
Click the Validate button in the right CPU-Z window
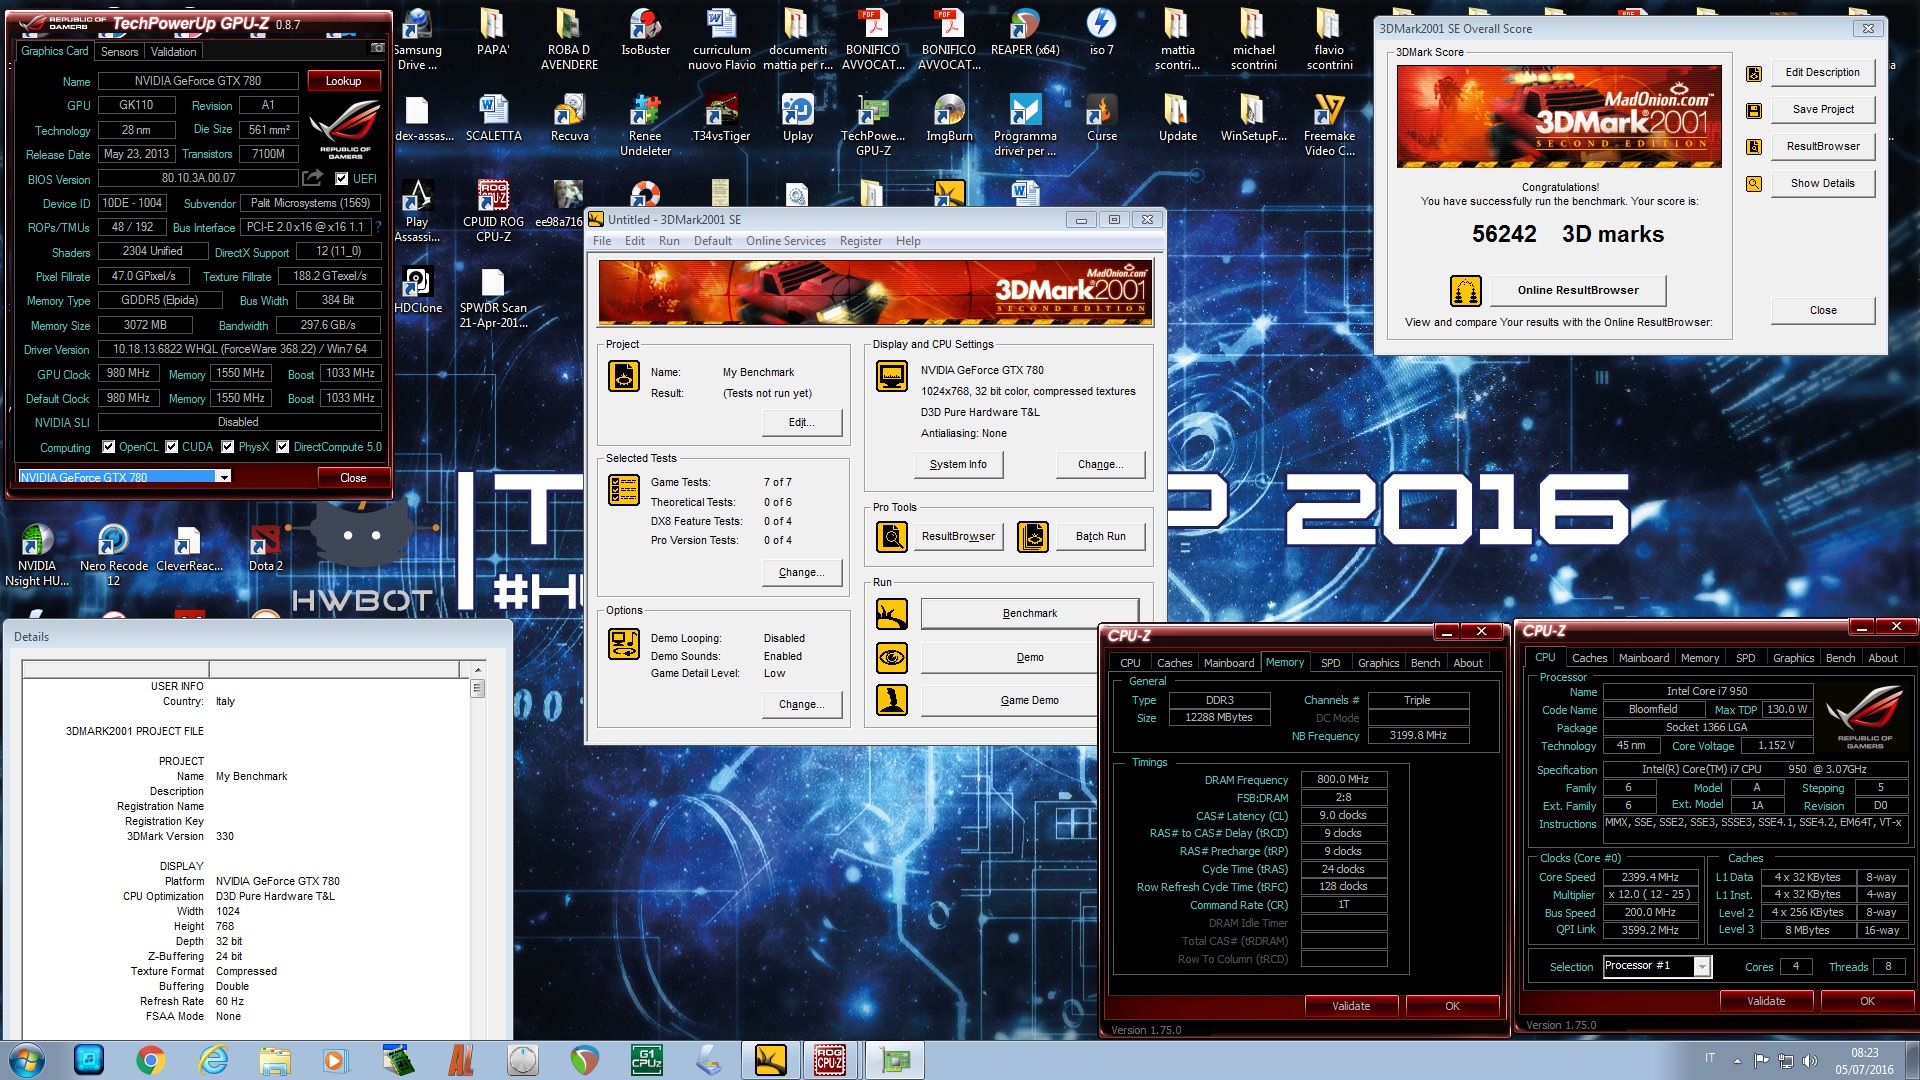[1765, 1001]
